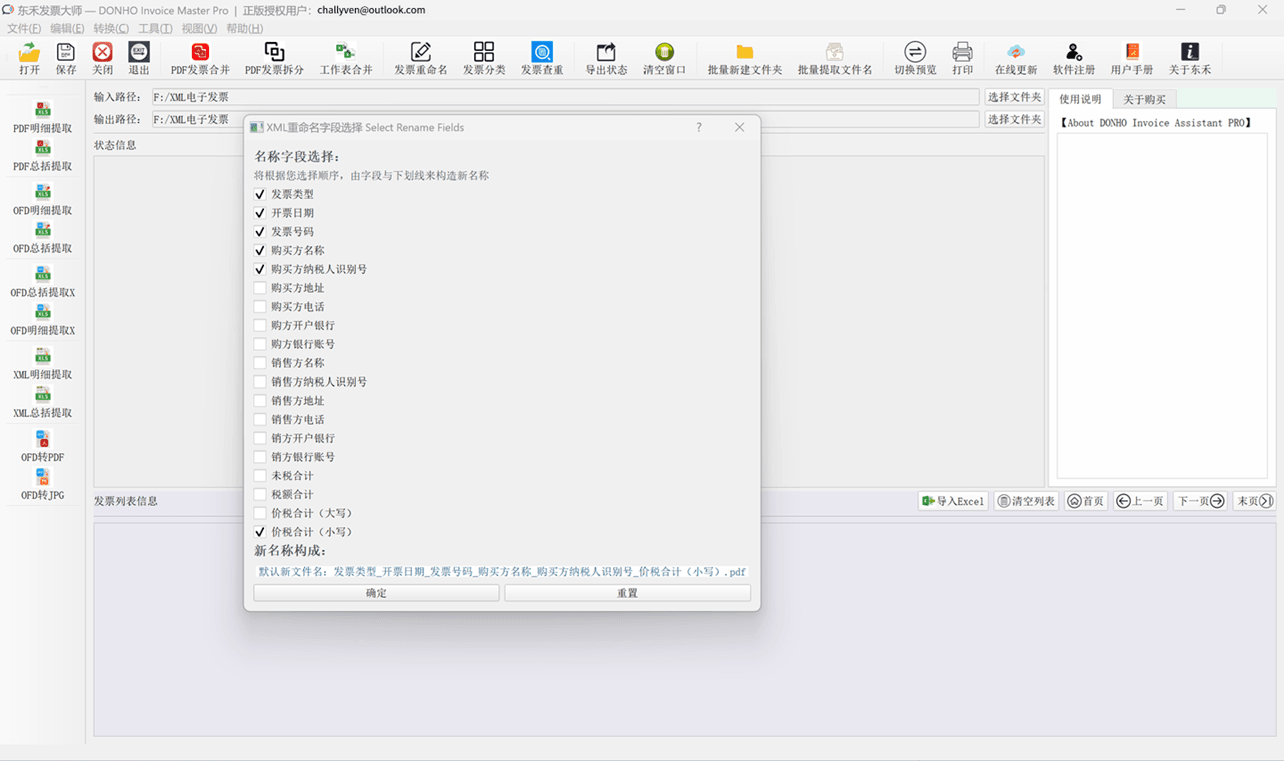Viewport: 1284px width, 761px height.
Task: Open the 帮助(H) menu
Action: point(244,28)
